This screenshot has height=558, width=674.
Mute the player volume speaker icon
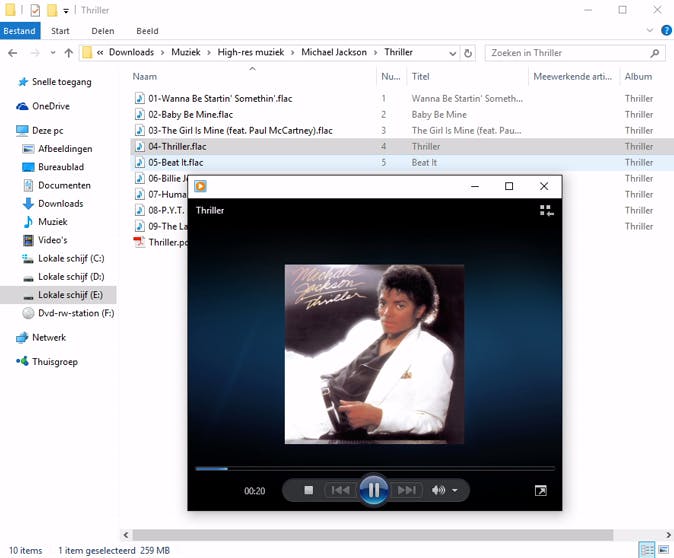[x=438, y=490]
